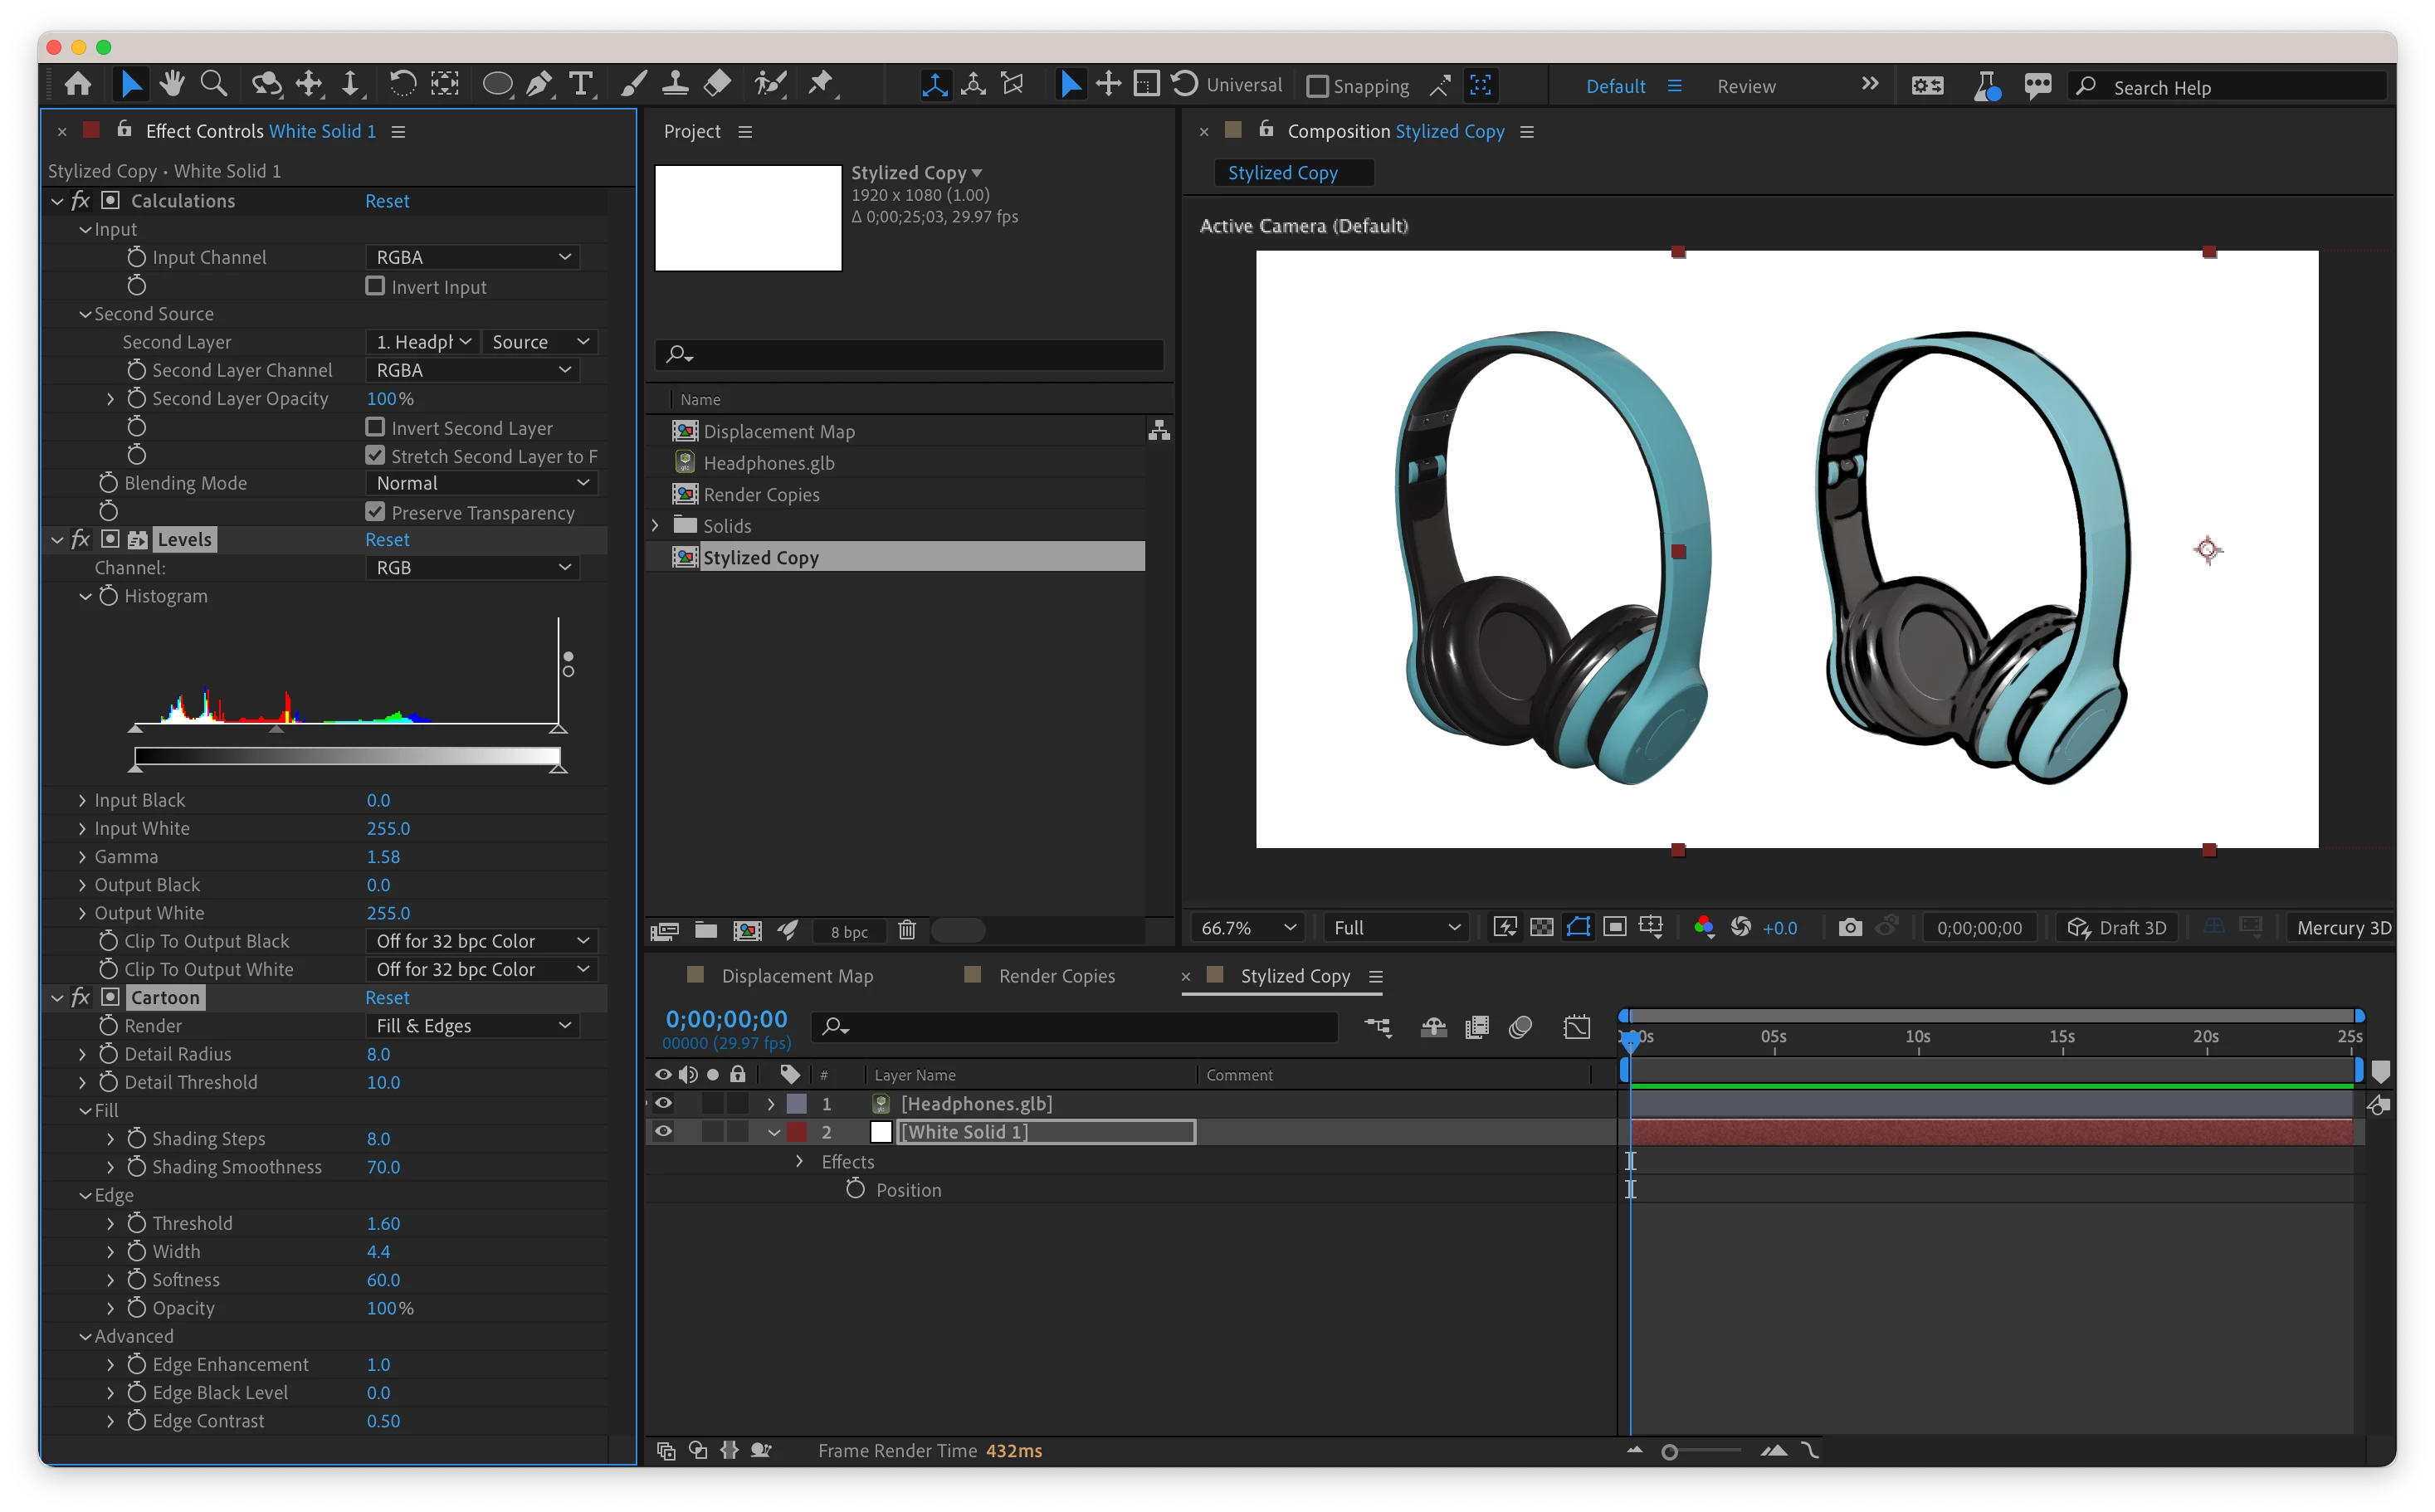Switch to the Review workspace

1746,87
